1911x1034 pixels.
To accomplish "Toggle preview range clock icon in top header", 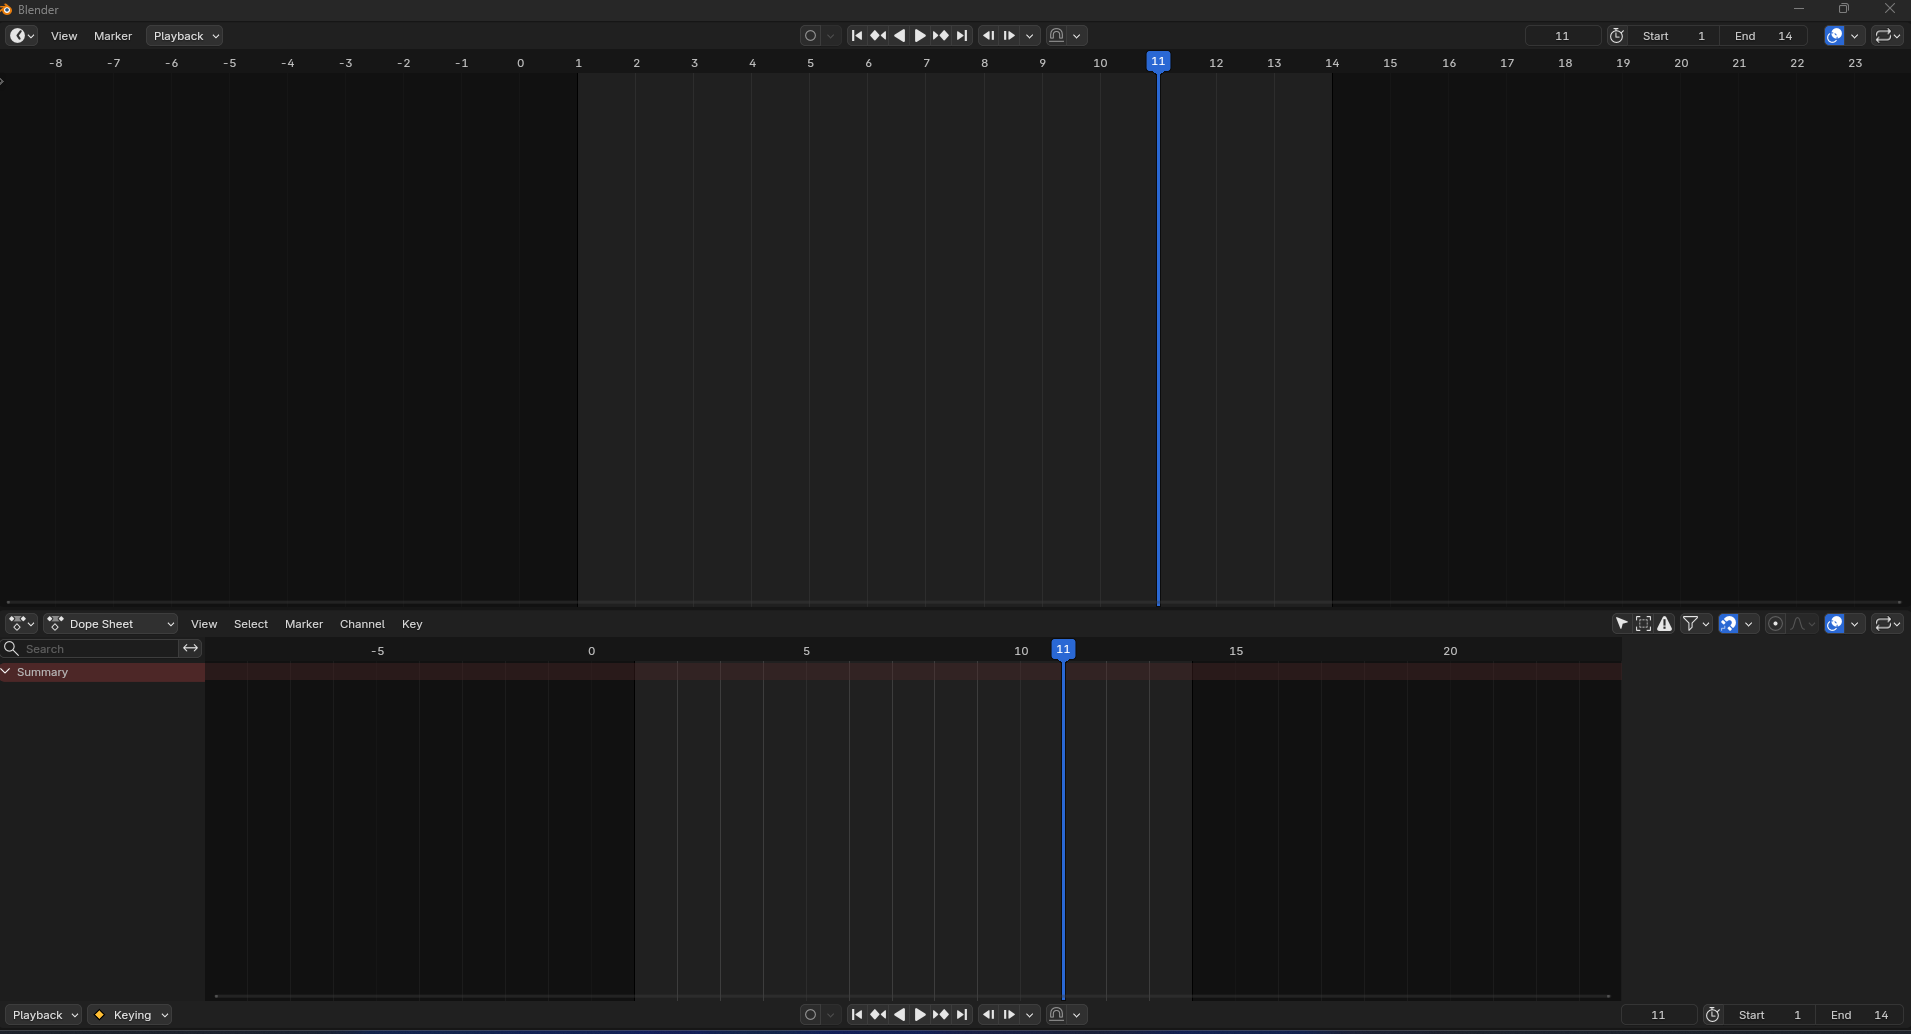I will click(x=1616, y=36).
